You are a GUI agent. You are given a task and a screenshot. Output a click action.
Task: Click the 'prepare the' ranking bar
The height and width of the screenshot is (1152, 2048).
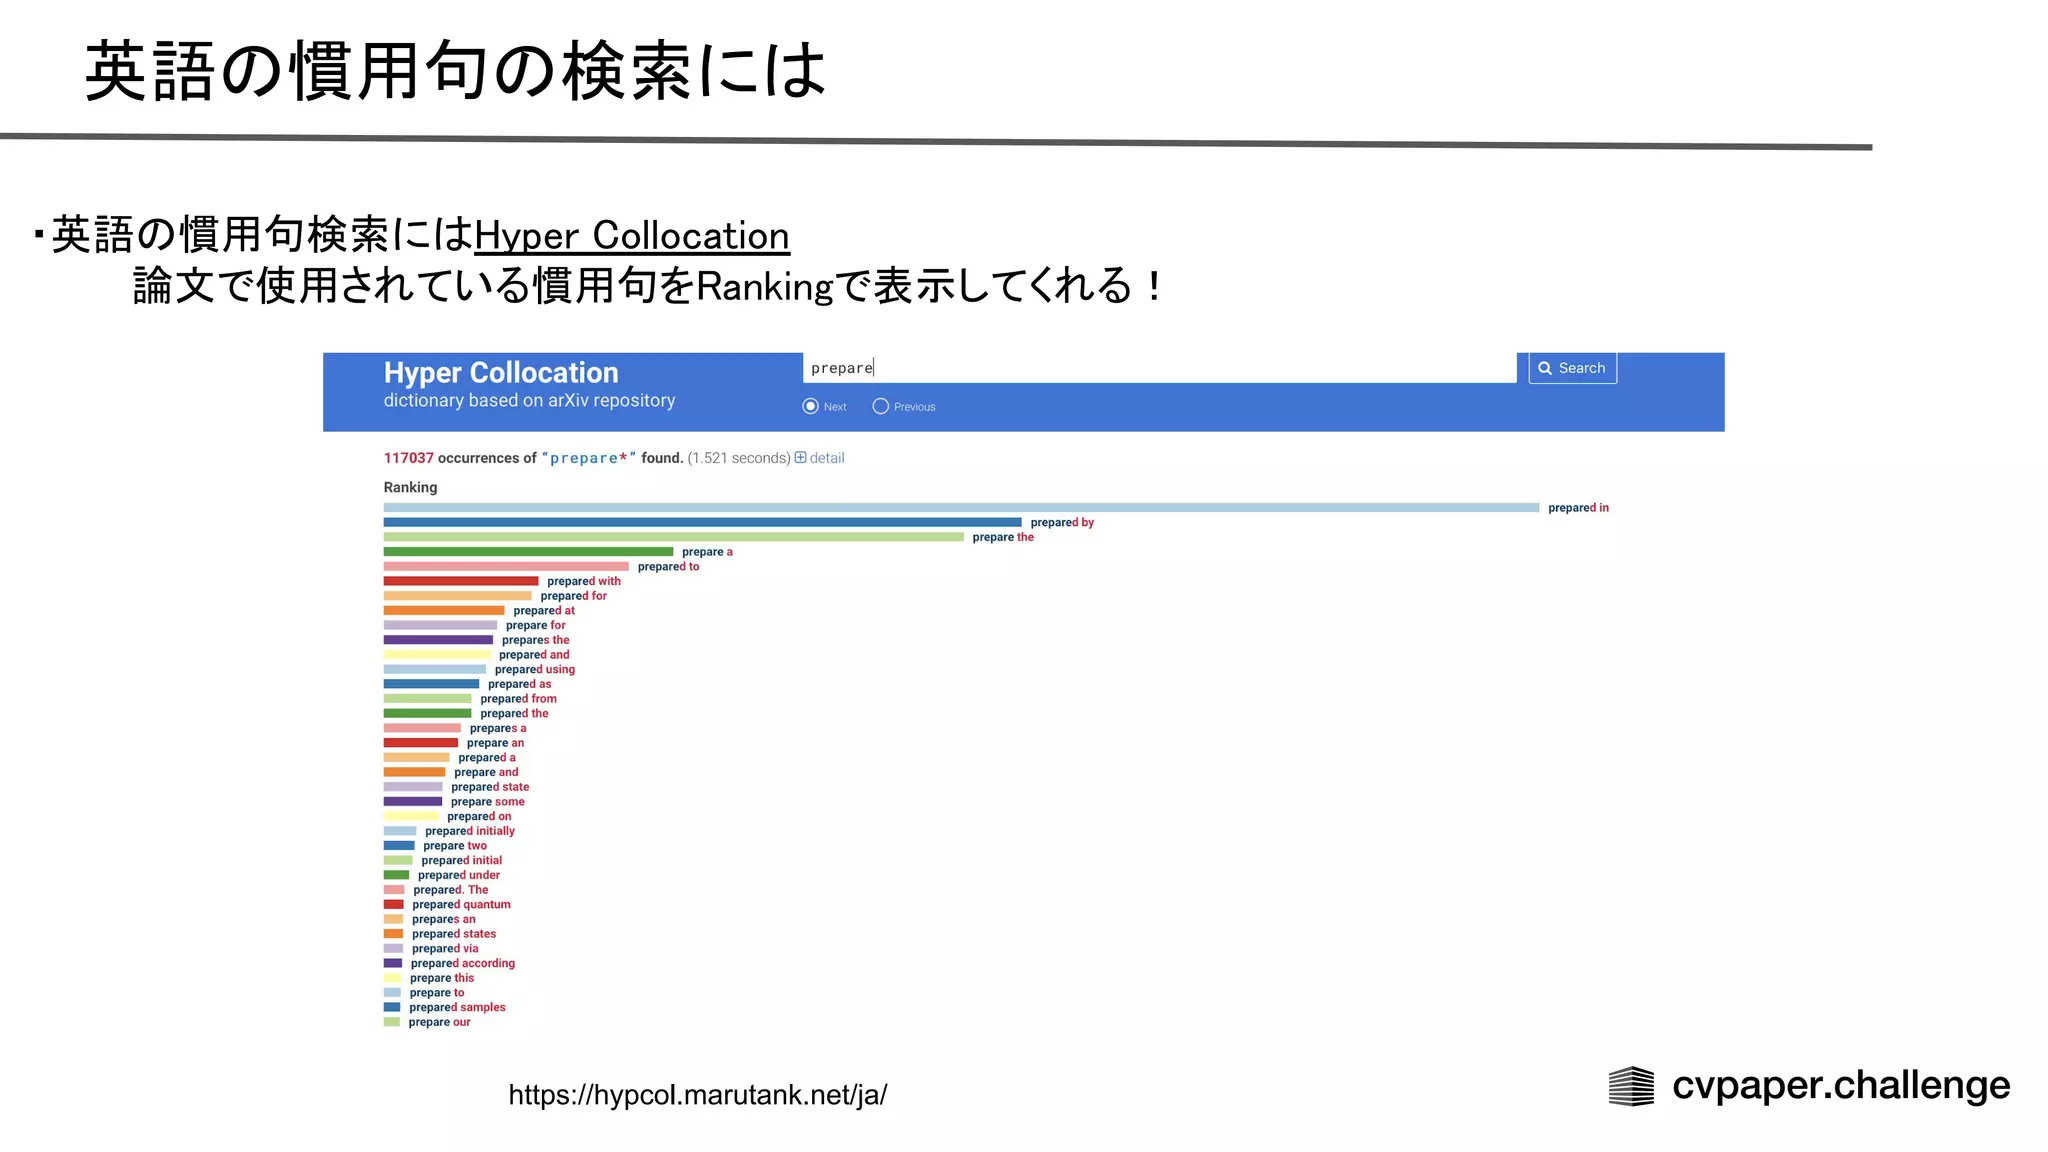click(x=674, y=537)
